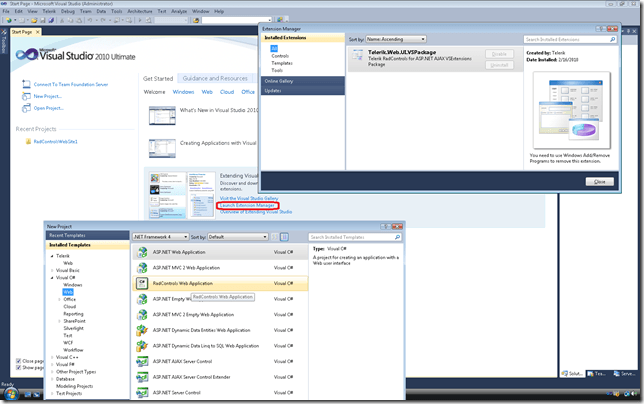Switch New Project list to medium icons view
The width and height of the screenshot is (644, 404).
[284, 237]
